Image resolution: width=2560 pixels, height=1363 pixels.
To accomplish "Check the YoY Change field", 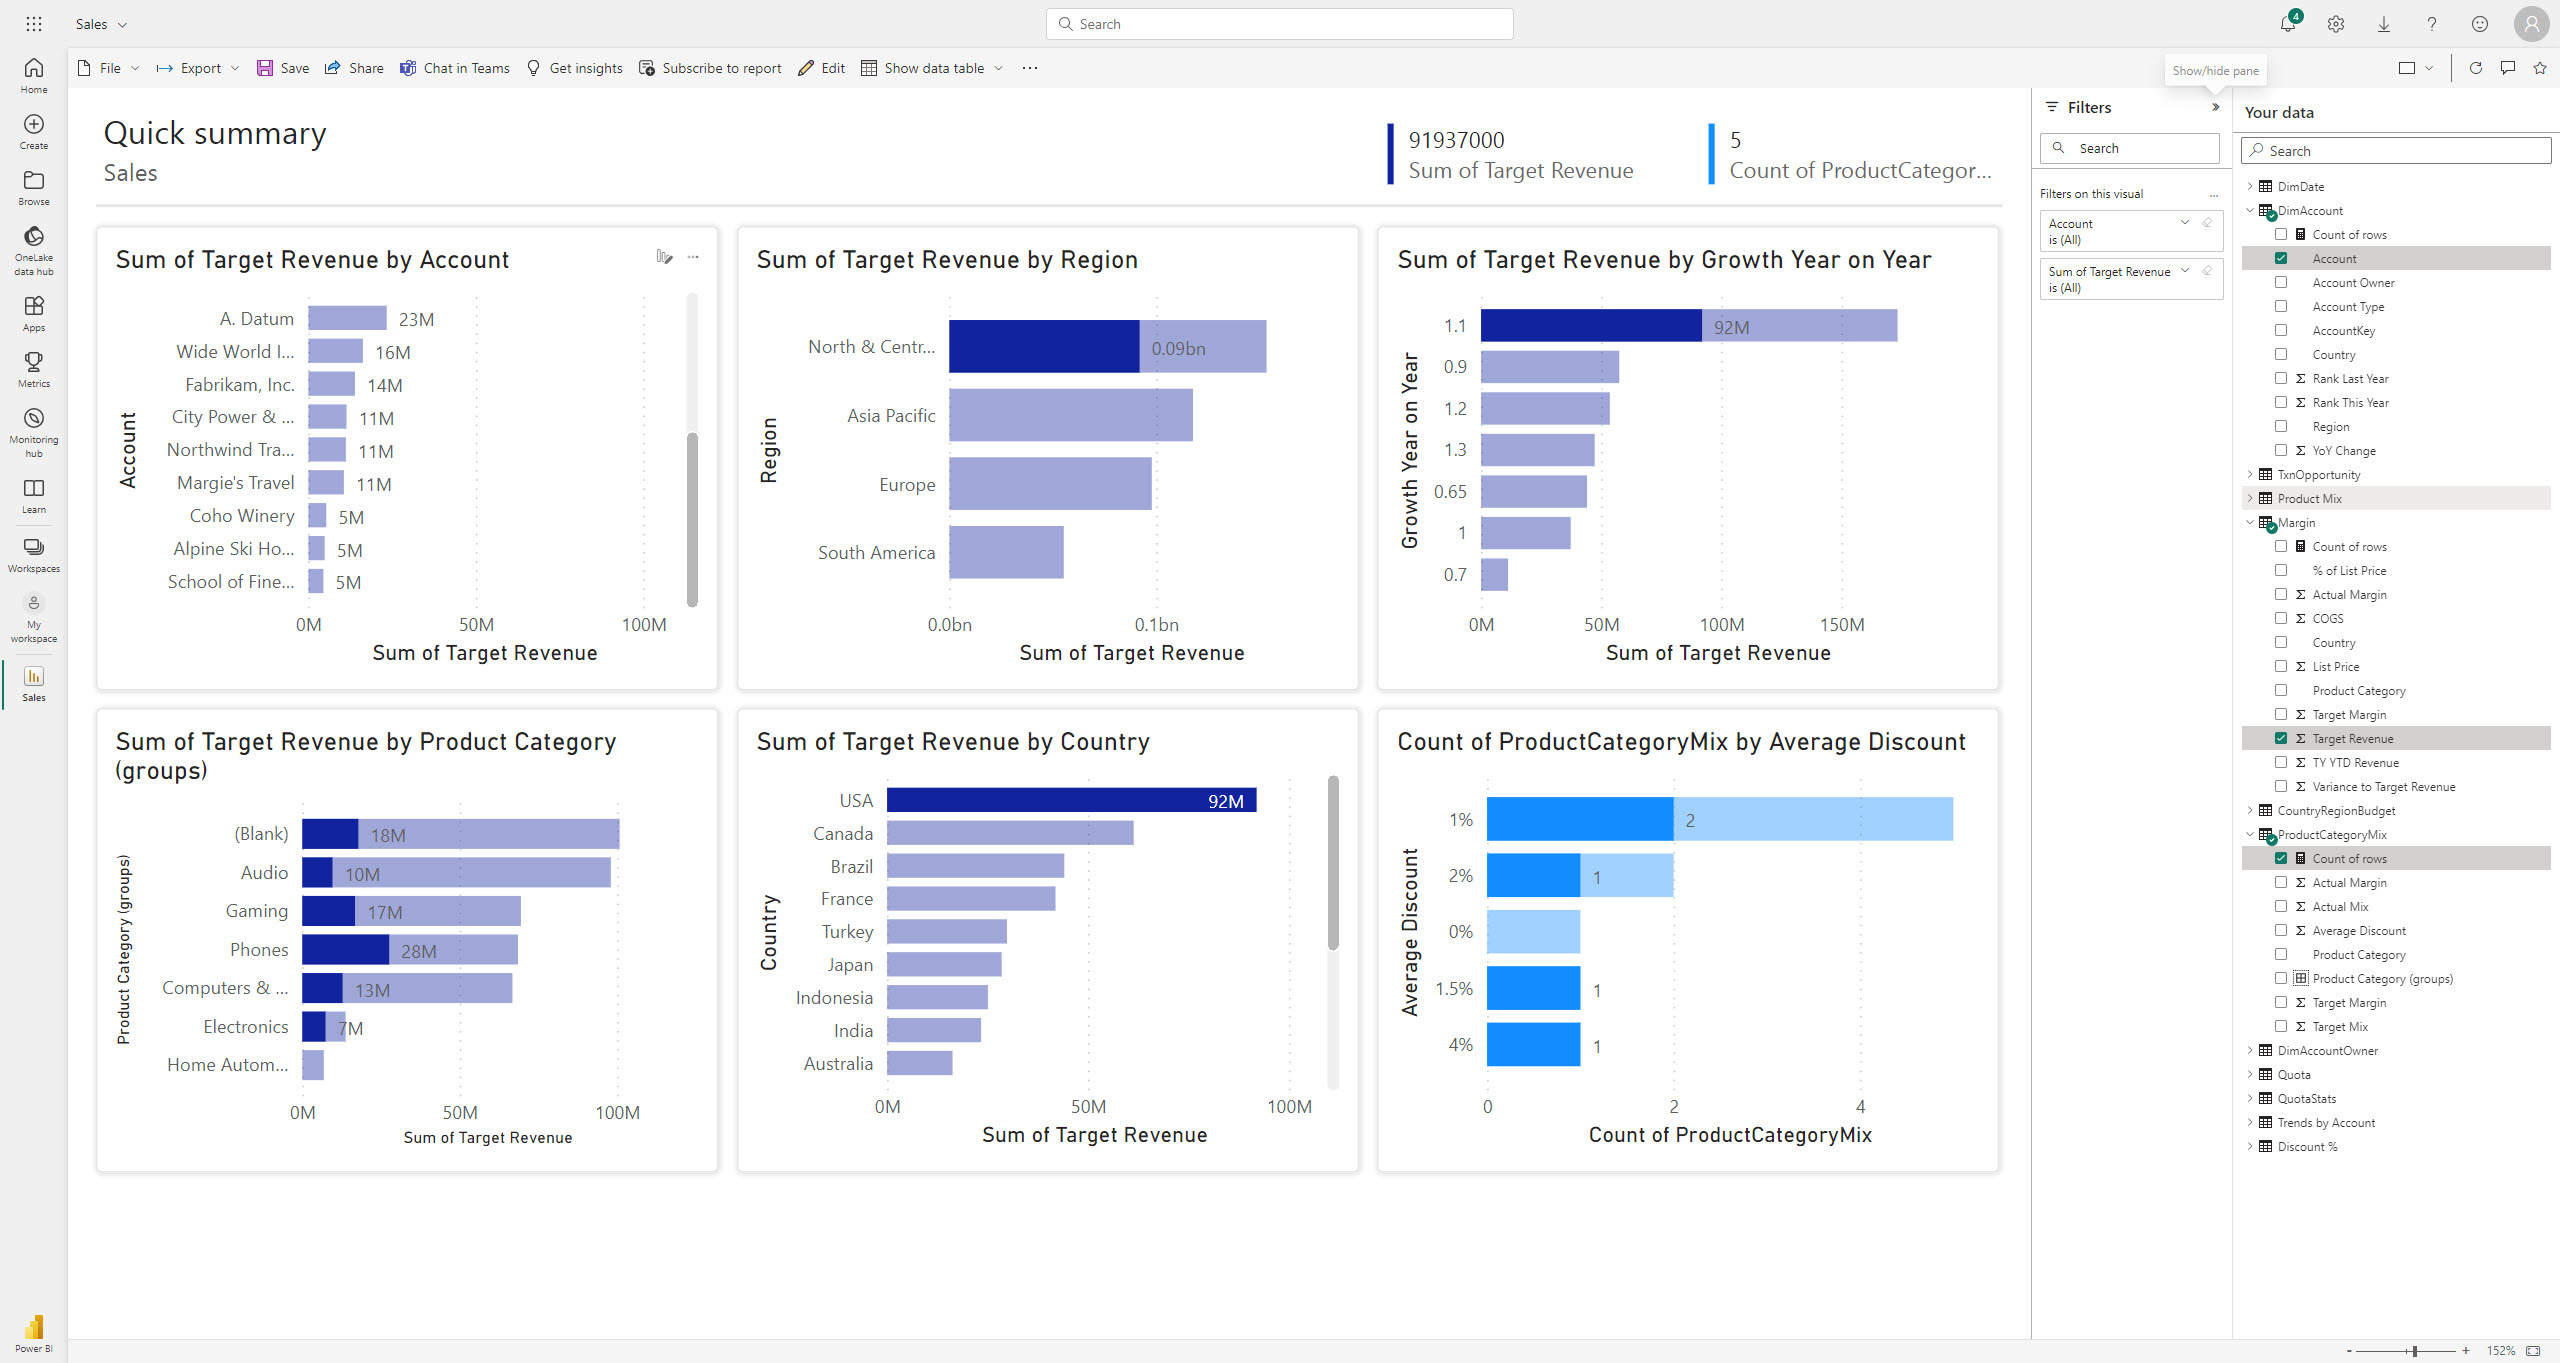I will pos(2281,450).
